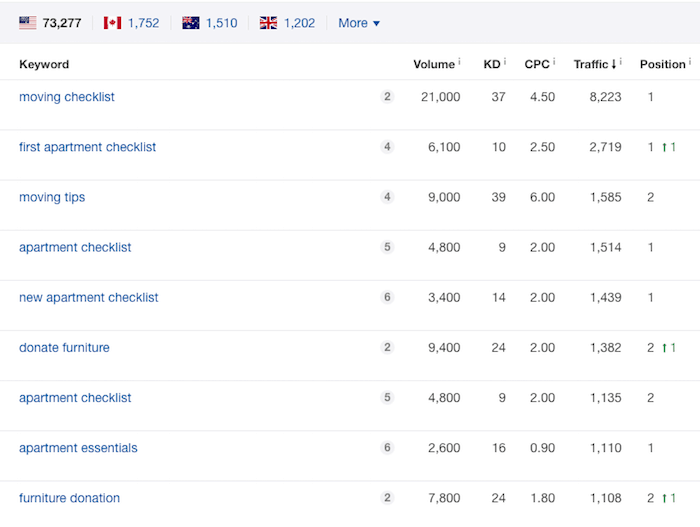The image size is (700, 527).
Task: Click the 6,100 volume value
Action: pos(444,147)
